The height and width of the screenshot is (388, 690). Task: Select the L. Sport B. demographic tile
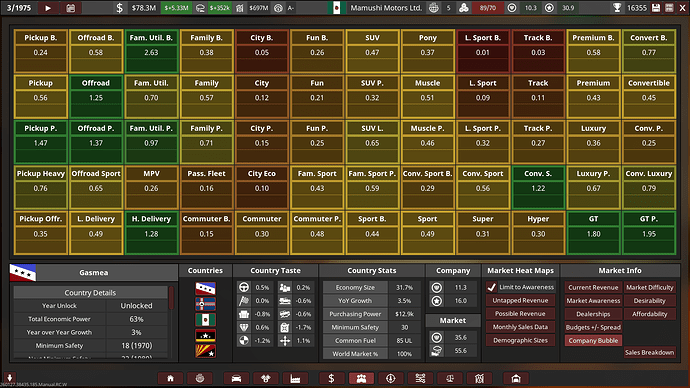[x=483, y=51]
